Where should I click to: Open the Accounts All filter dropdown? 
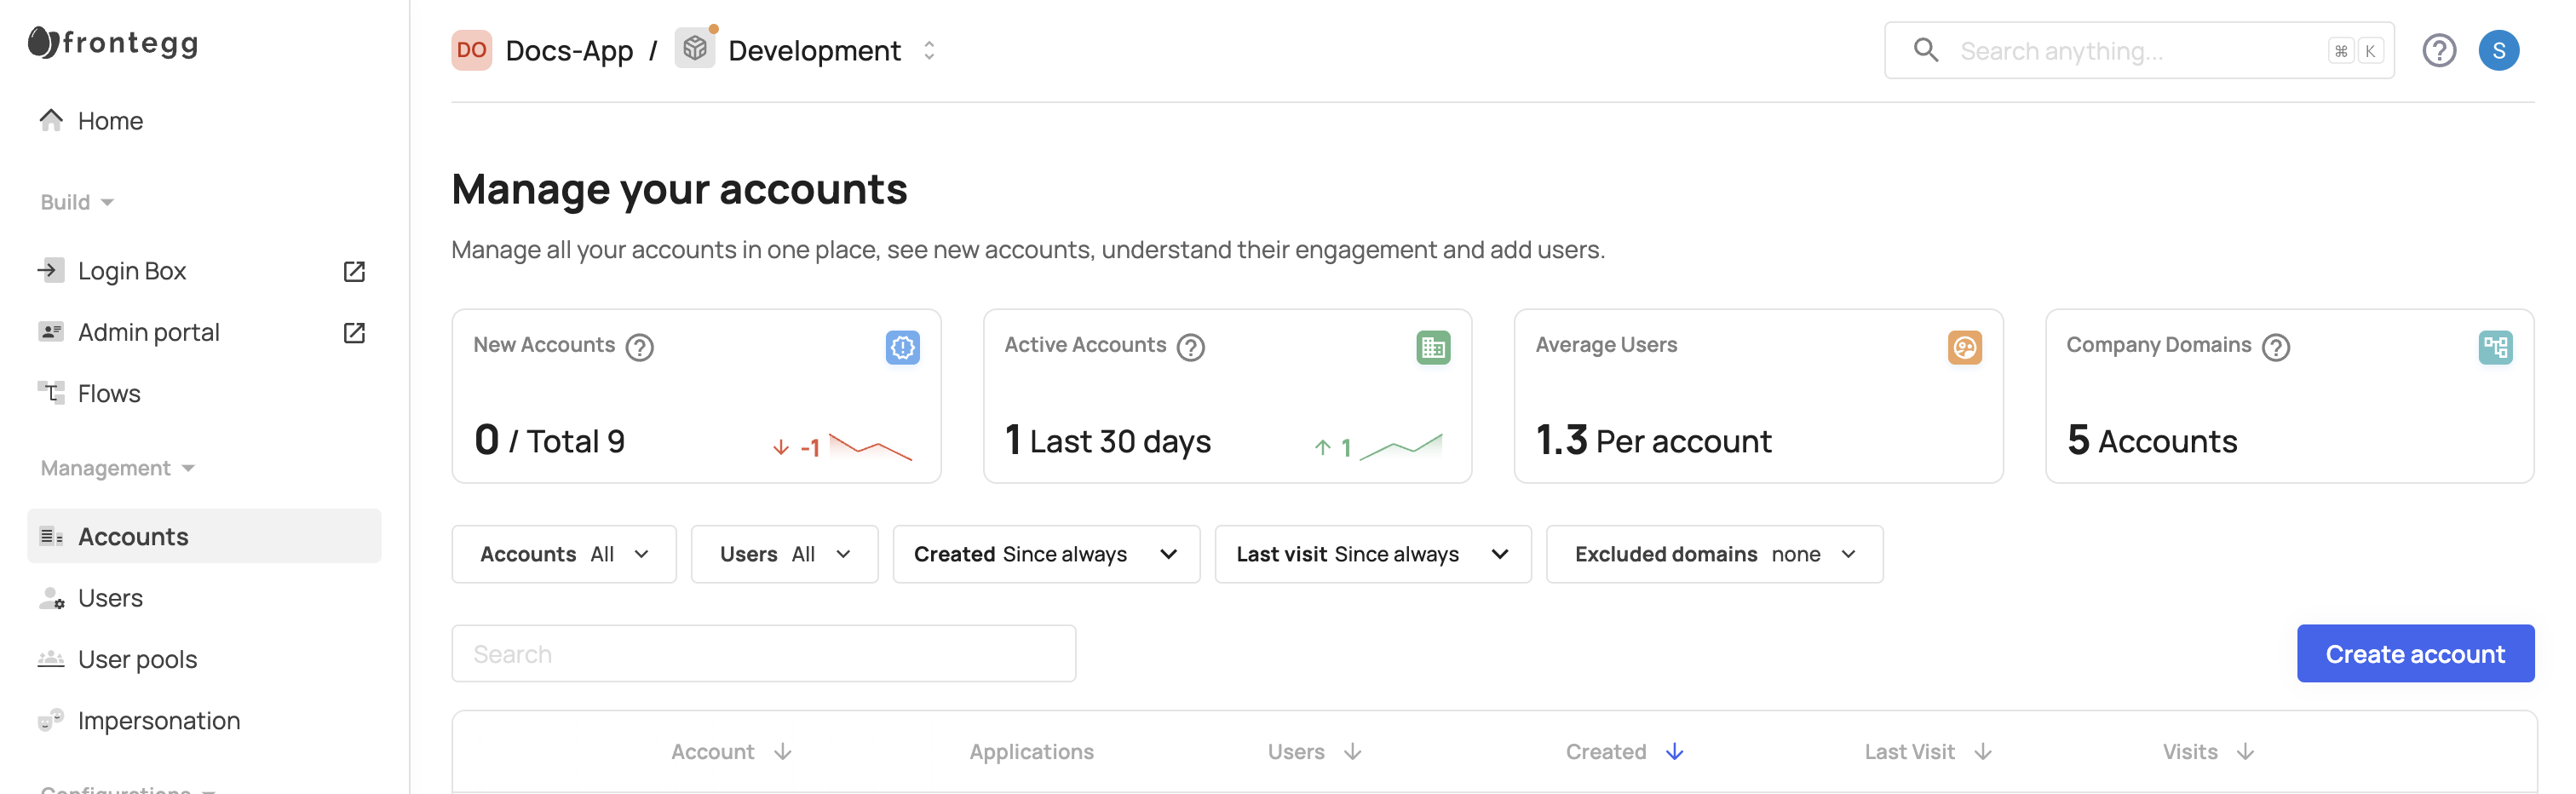pyautogui.click(x=564, y=554)
